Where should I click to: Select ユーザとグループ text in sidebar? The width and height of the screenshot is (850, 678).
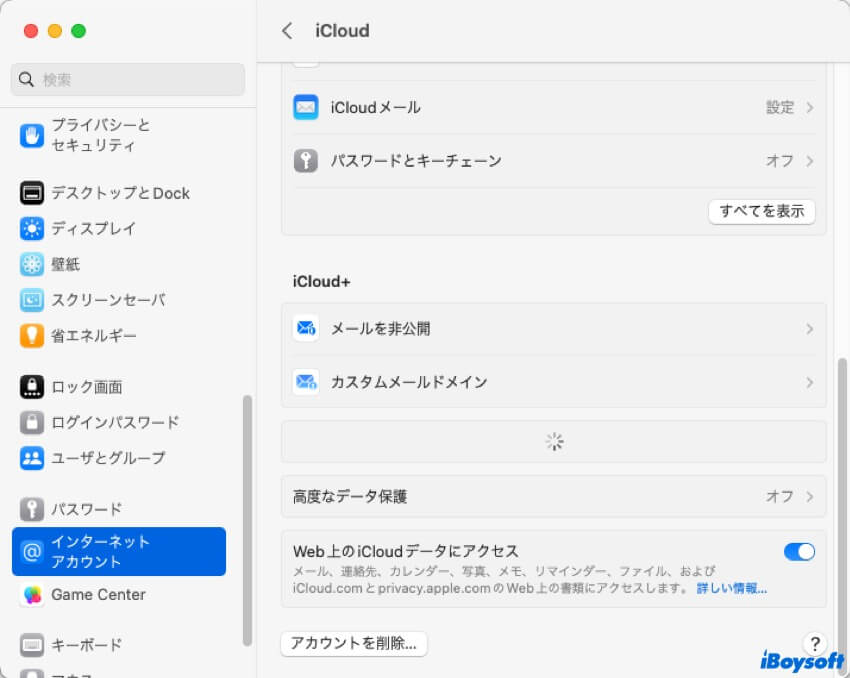(108, 459)
